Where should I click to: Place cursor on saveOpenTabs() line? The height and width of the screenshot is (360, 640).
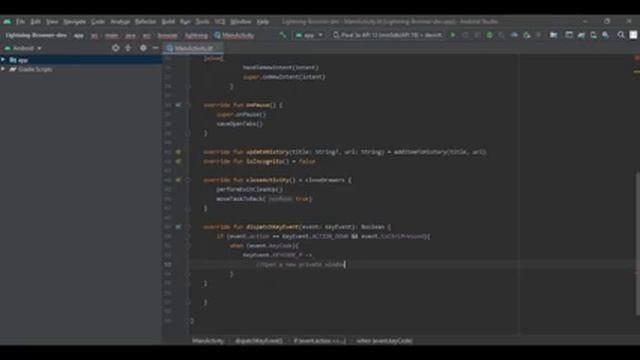point(240,124)
